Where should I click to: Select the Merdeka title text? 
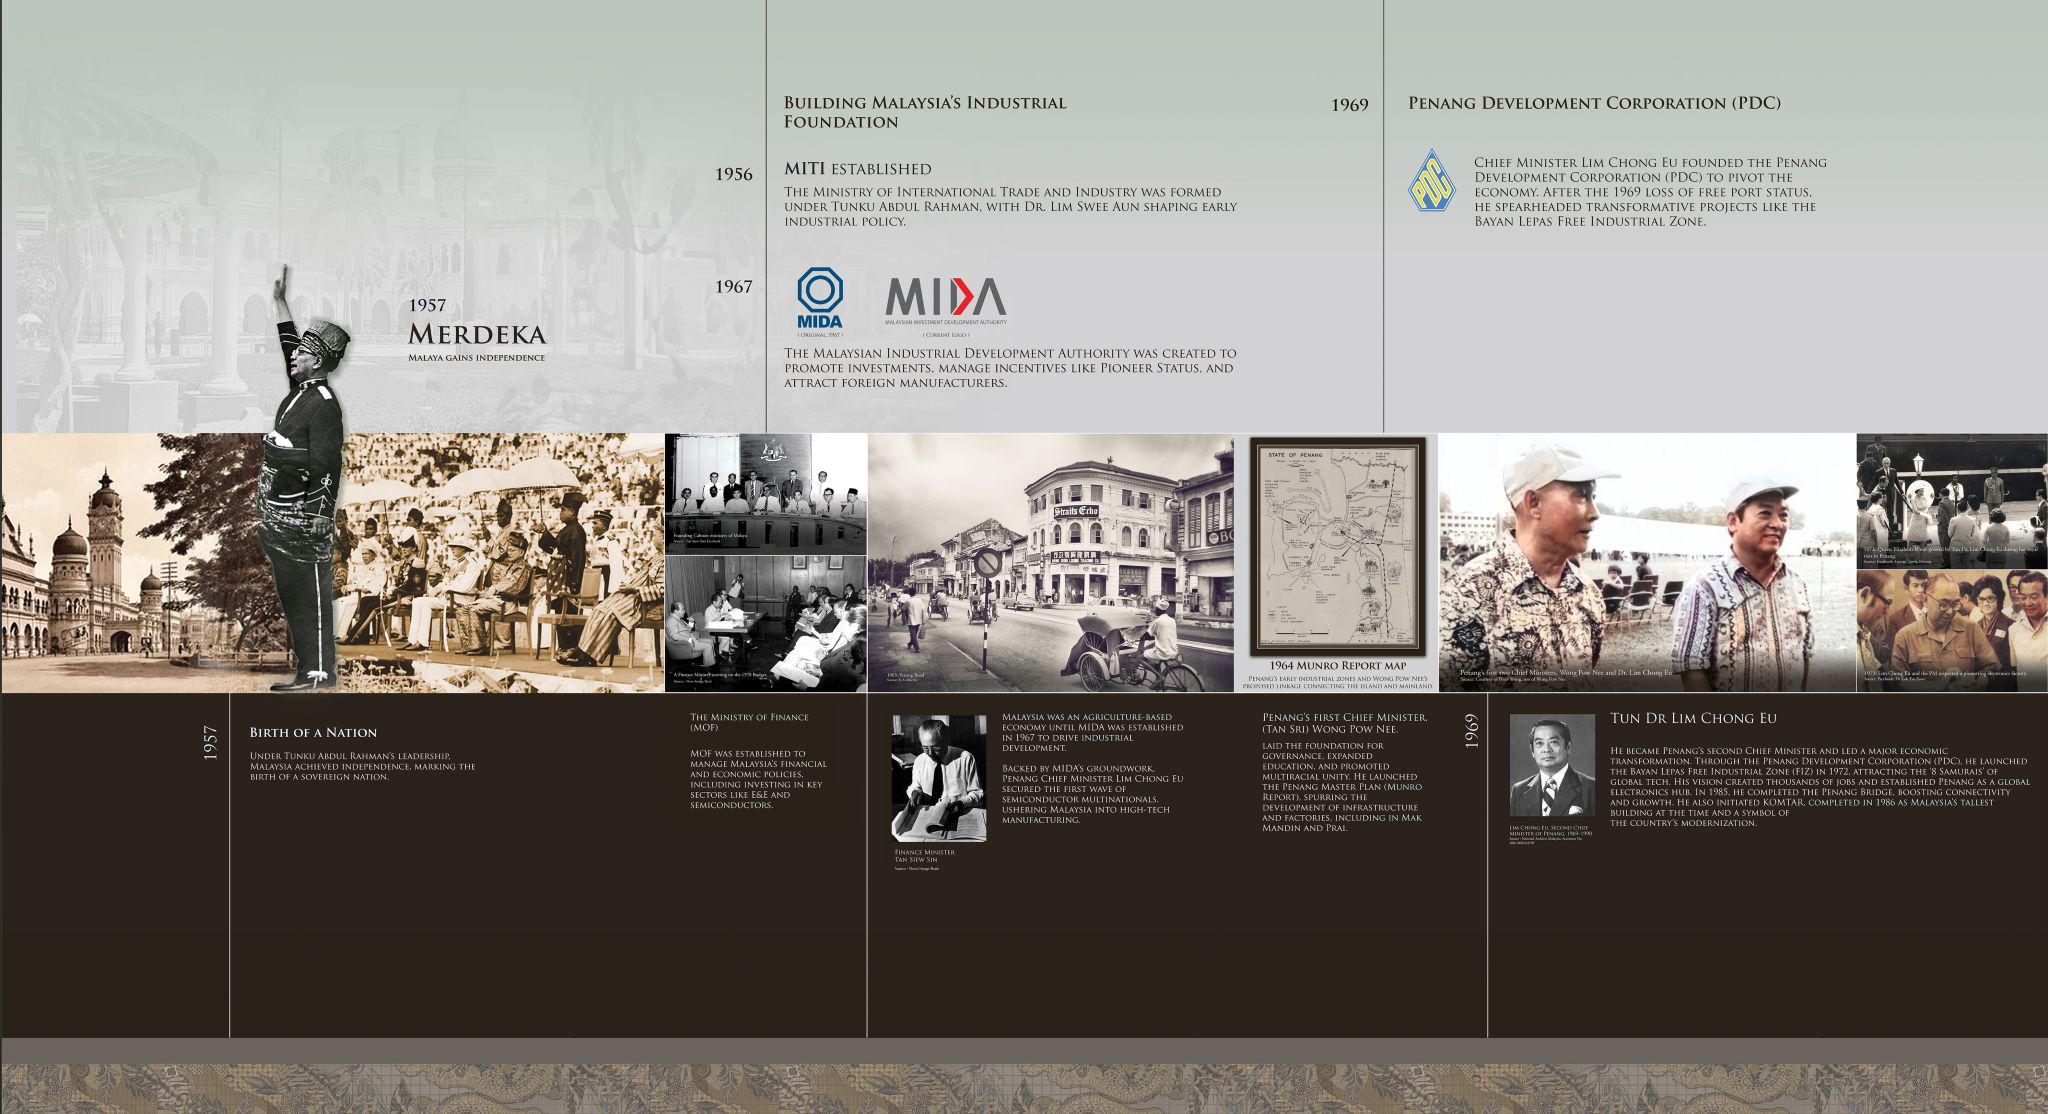pyautogui.click(x=476, y=334)
